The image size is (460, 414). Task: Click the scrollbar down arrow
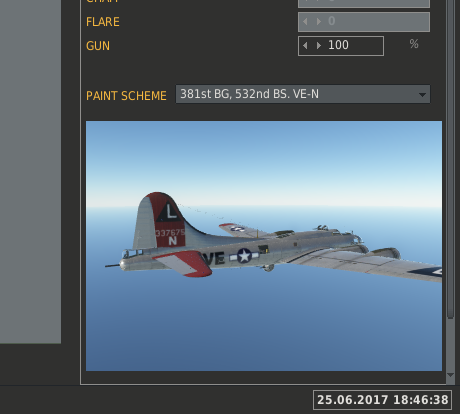pyautogui.click(x=450, y=375)
